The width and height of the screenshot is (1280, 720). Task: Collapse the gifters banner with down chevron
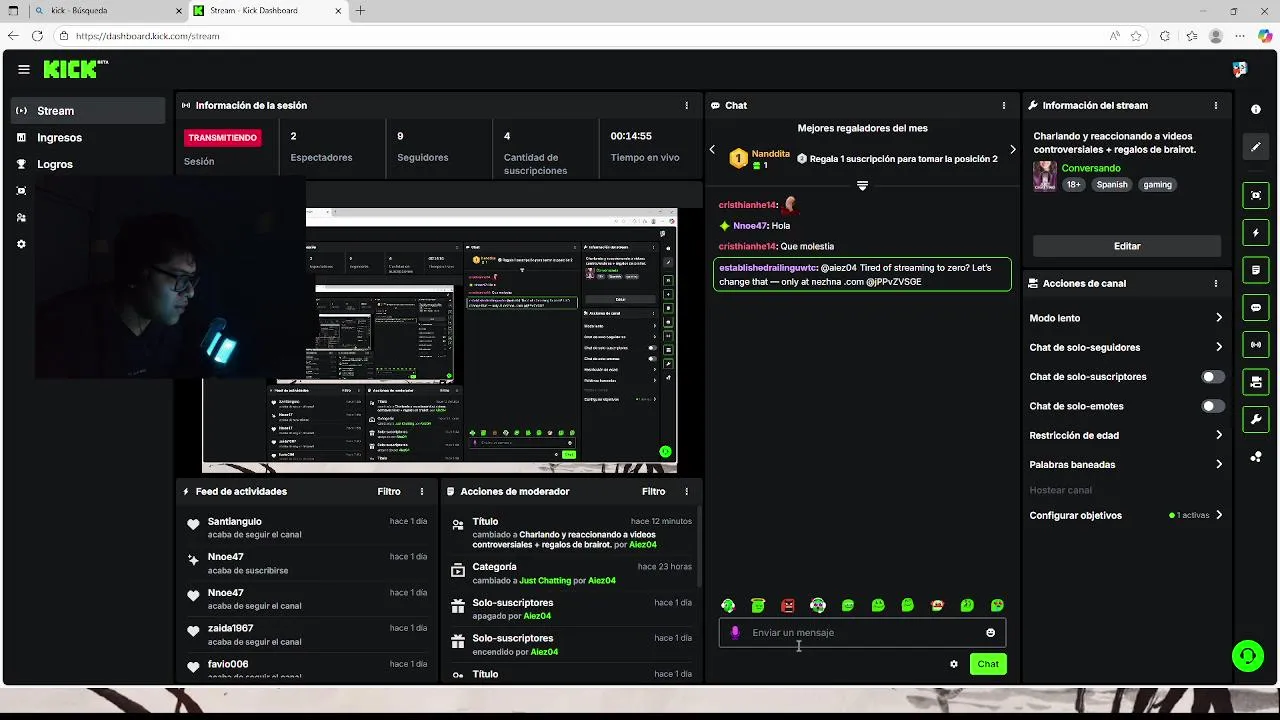[862, 186]
